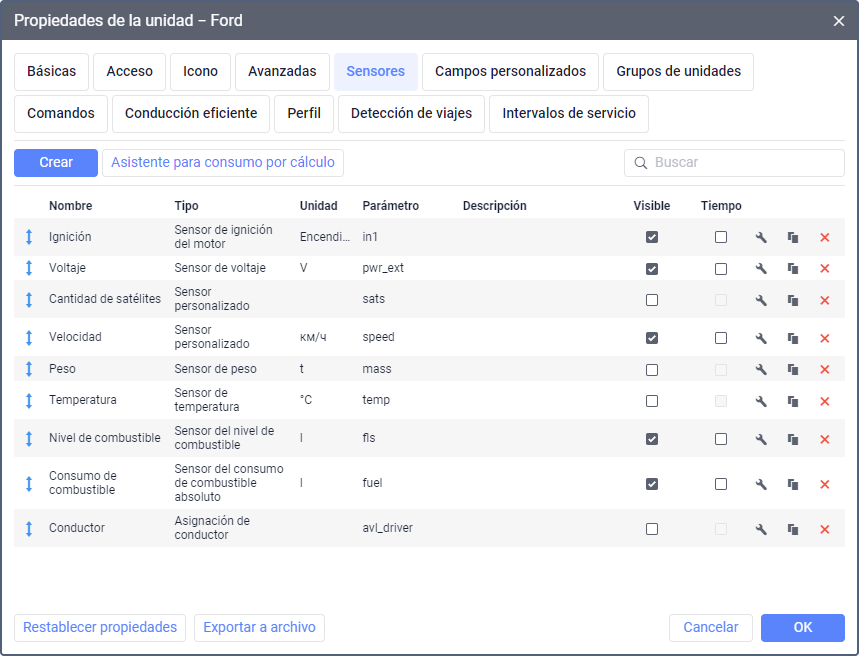Edit properties of Velocidad sensor

click(x=761, y=338)
